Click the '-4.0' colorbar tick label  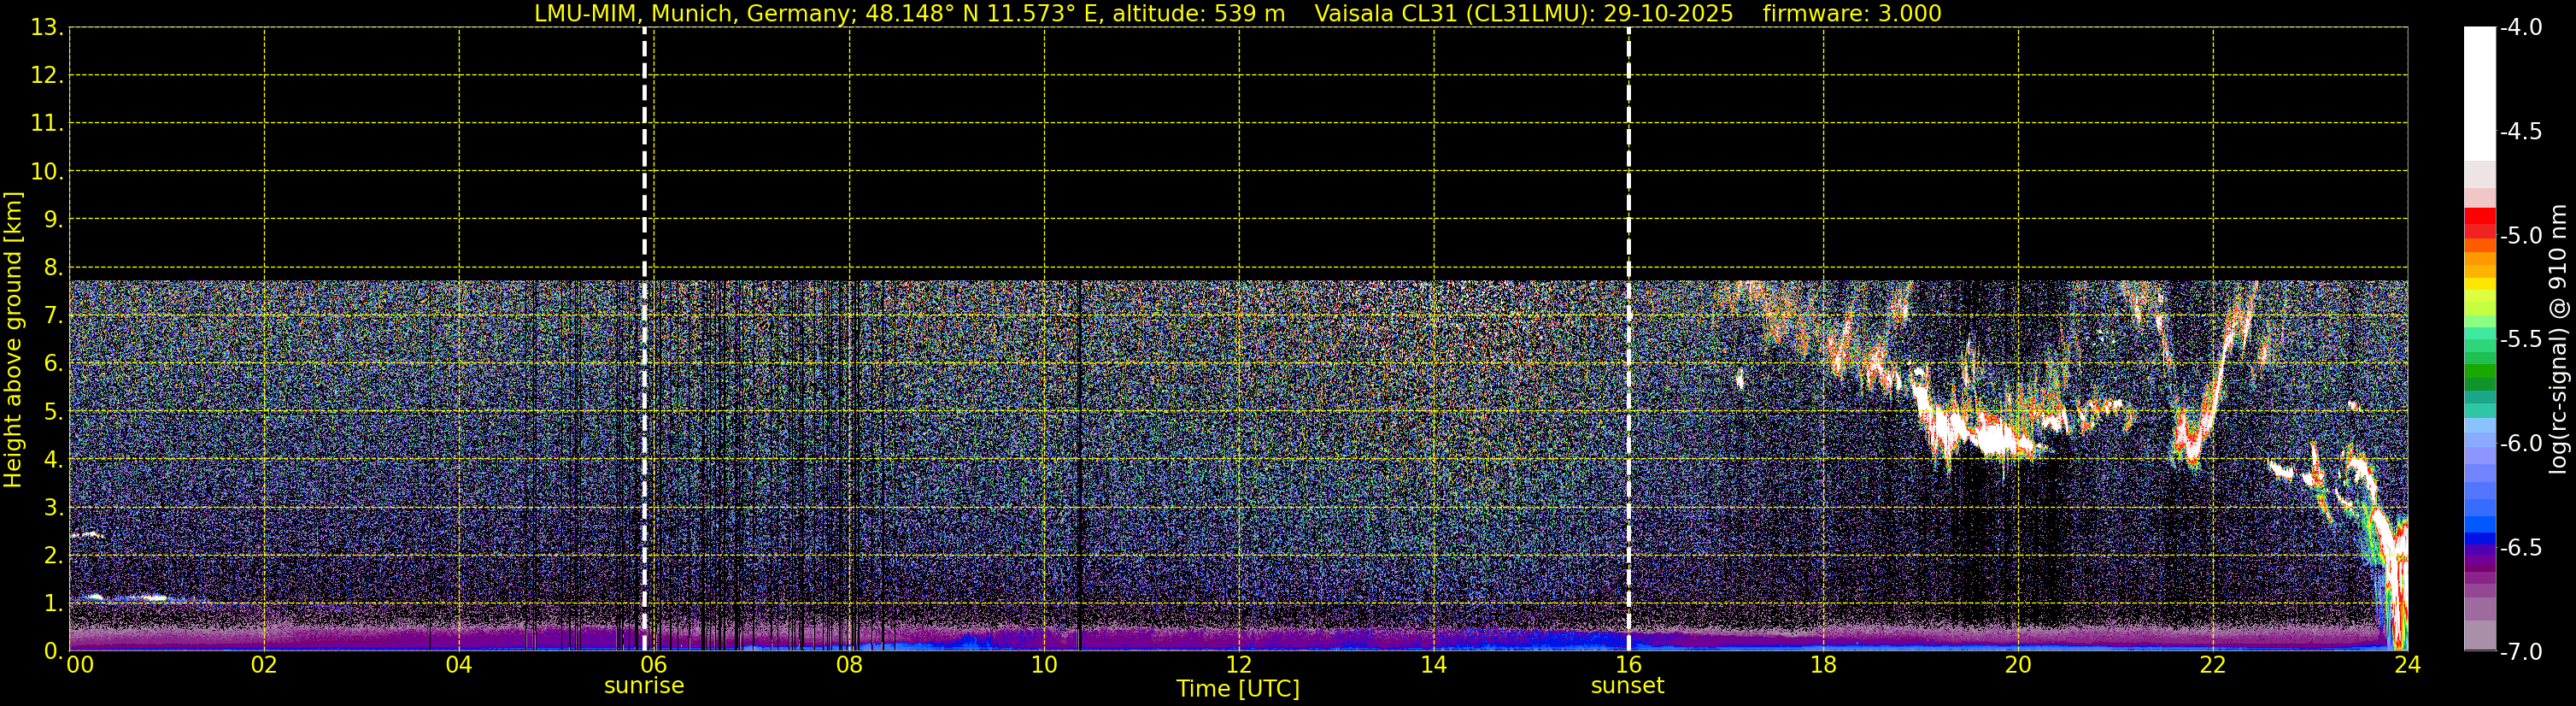2520,27
